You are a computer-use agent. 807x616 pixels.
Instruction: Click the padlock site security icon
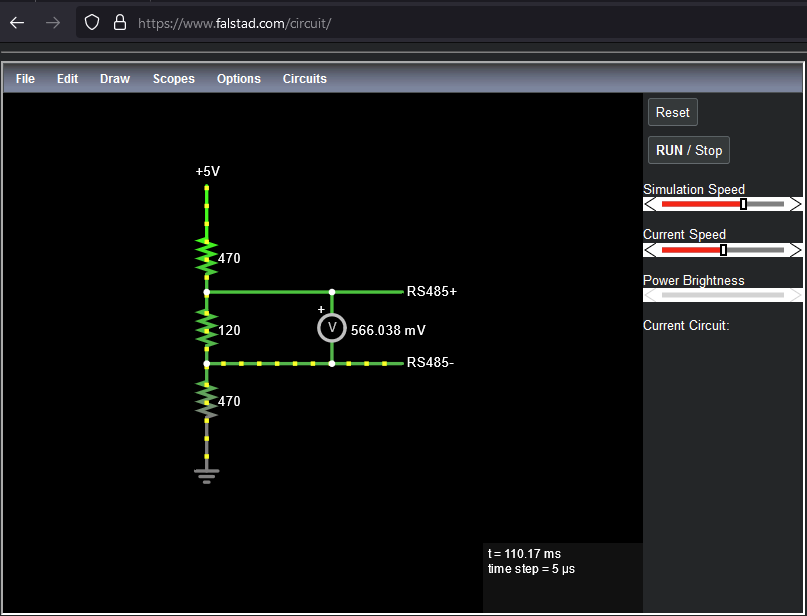pyautogui.click(x=119, y=22)
